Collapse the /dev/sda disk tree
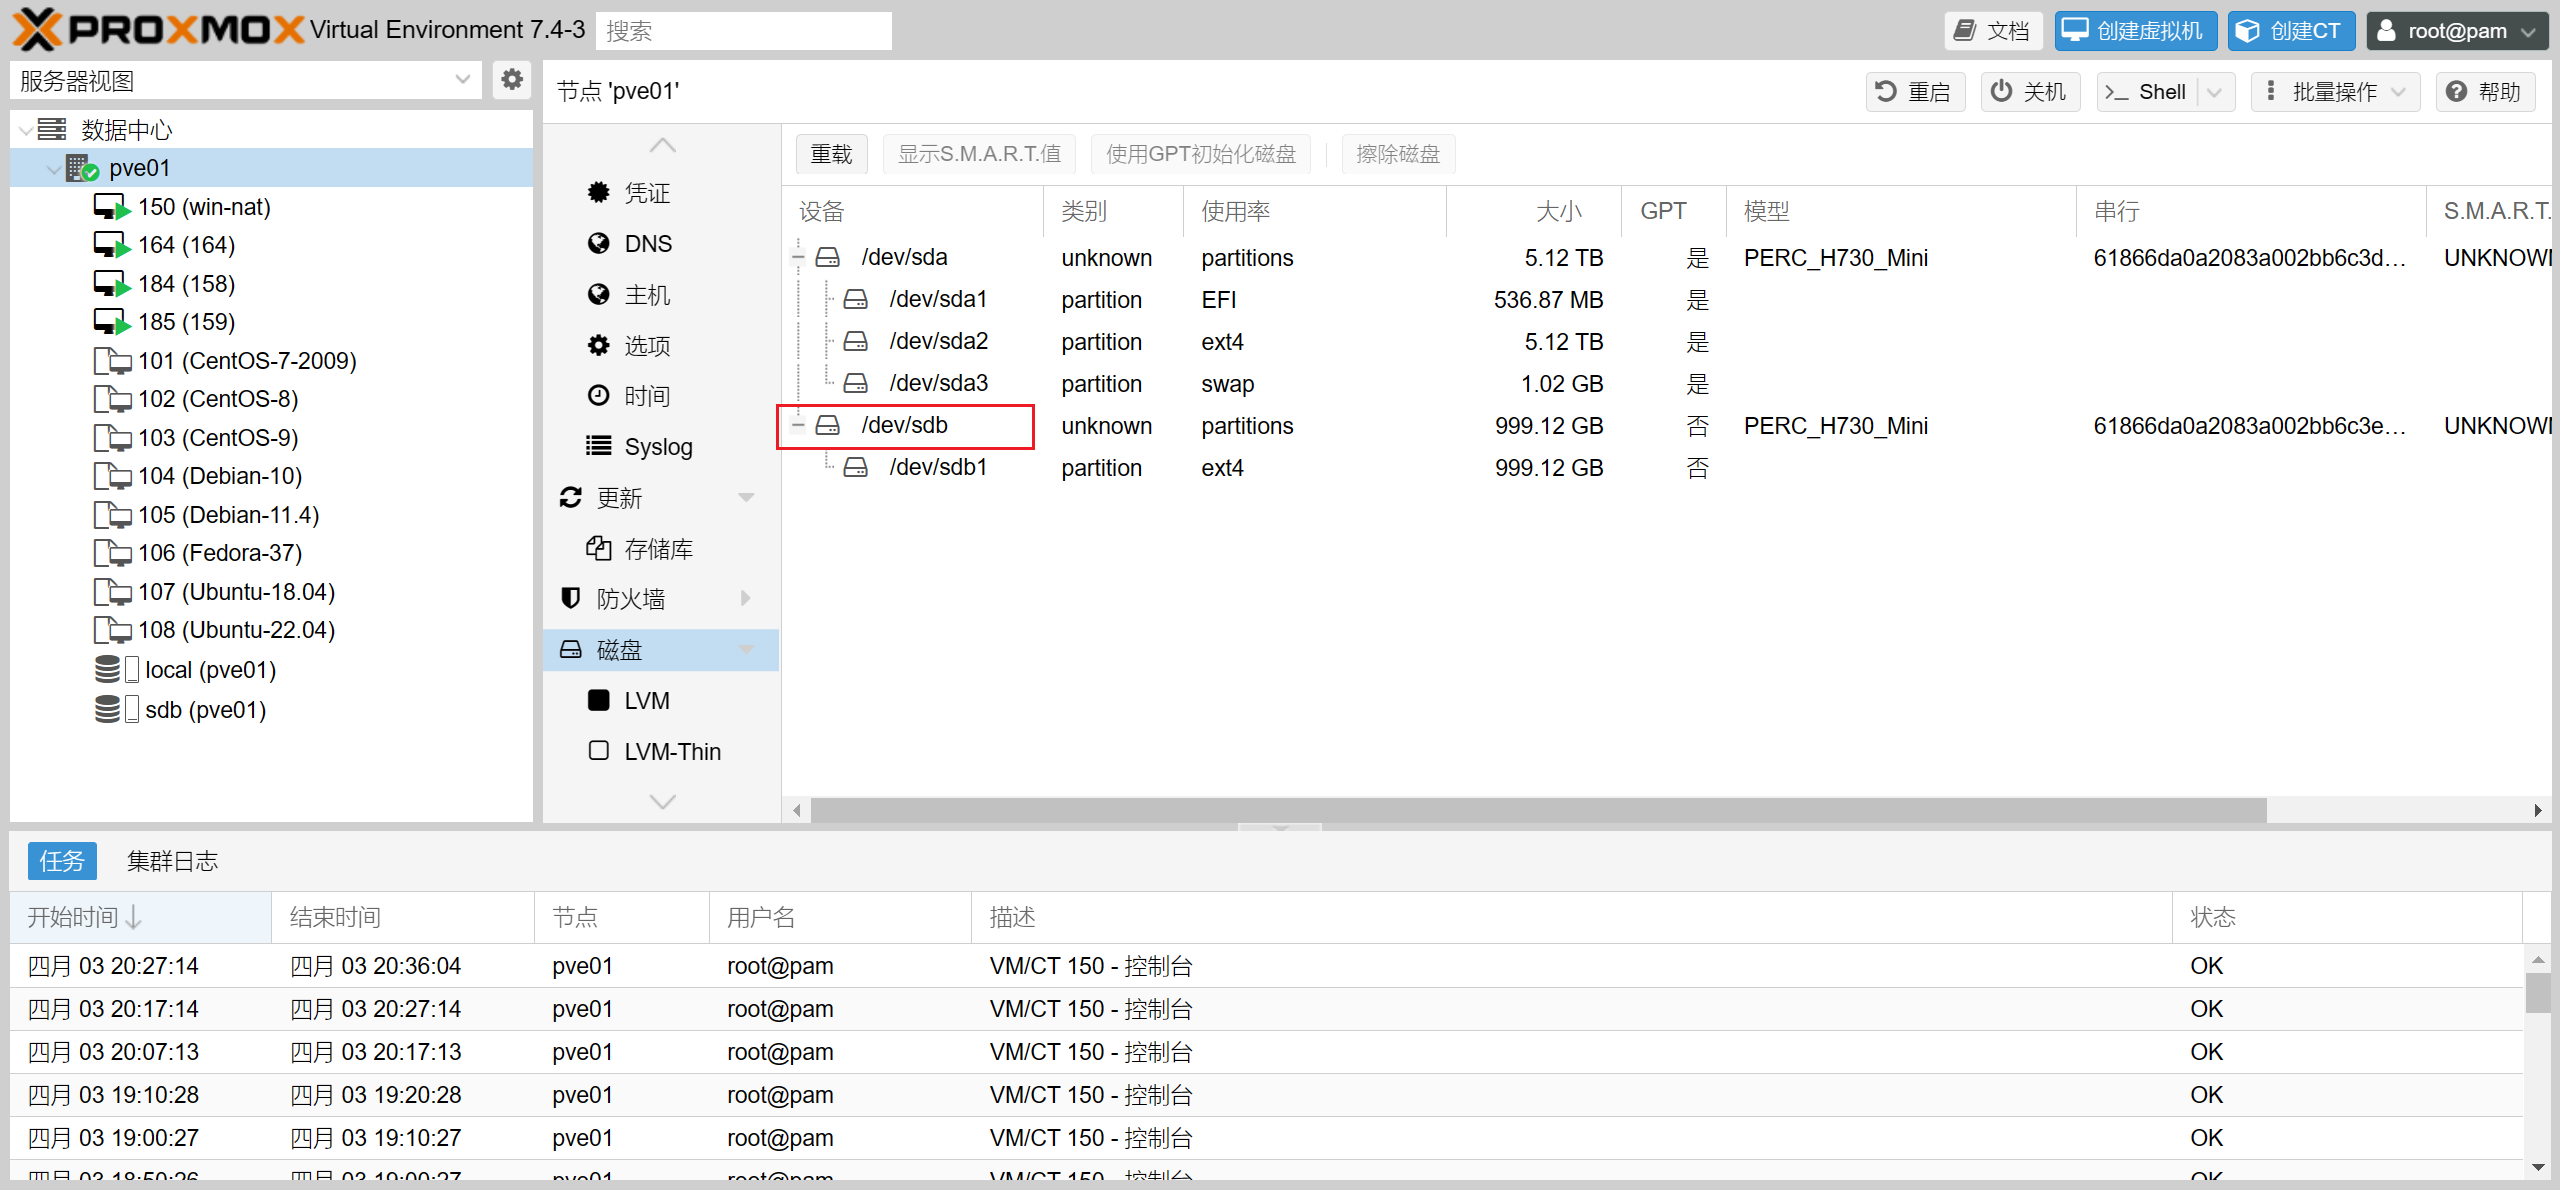Screen dimensions: 2560x1190 pos(798,258)
